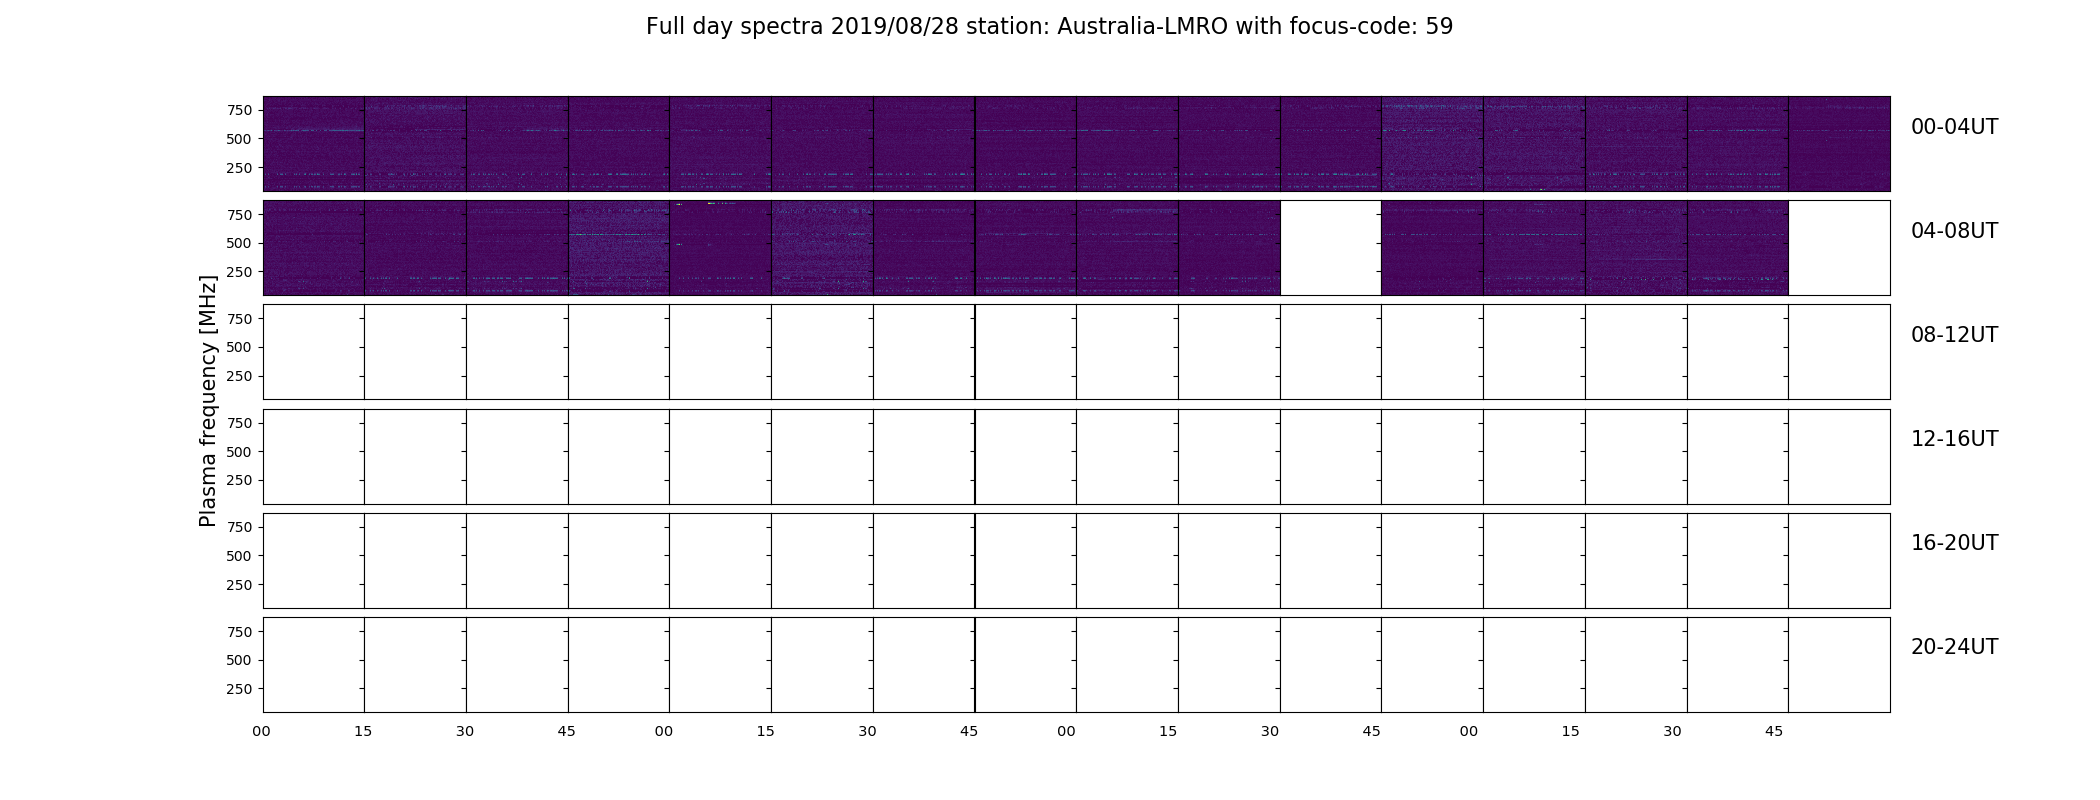
Task: Click the 250 tick of the 04-08UT row
Action: pyautogui.click(x=239, y=272)
